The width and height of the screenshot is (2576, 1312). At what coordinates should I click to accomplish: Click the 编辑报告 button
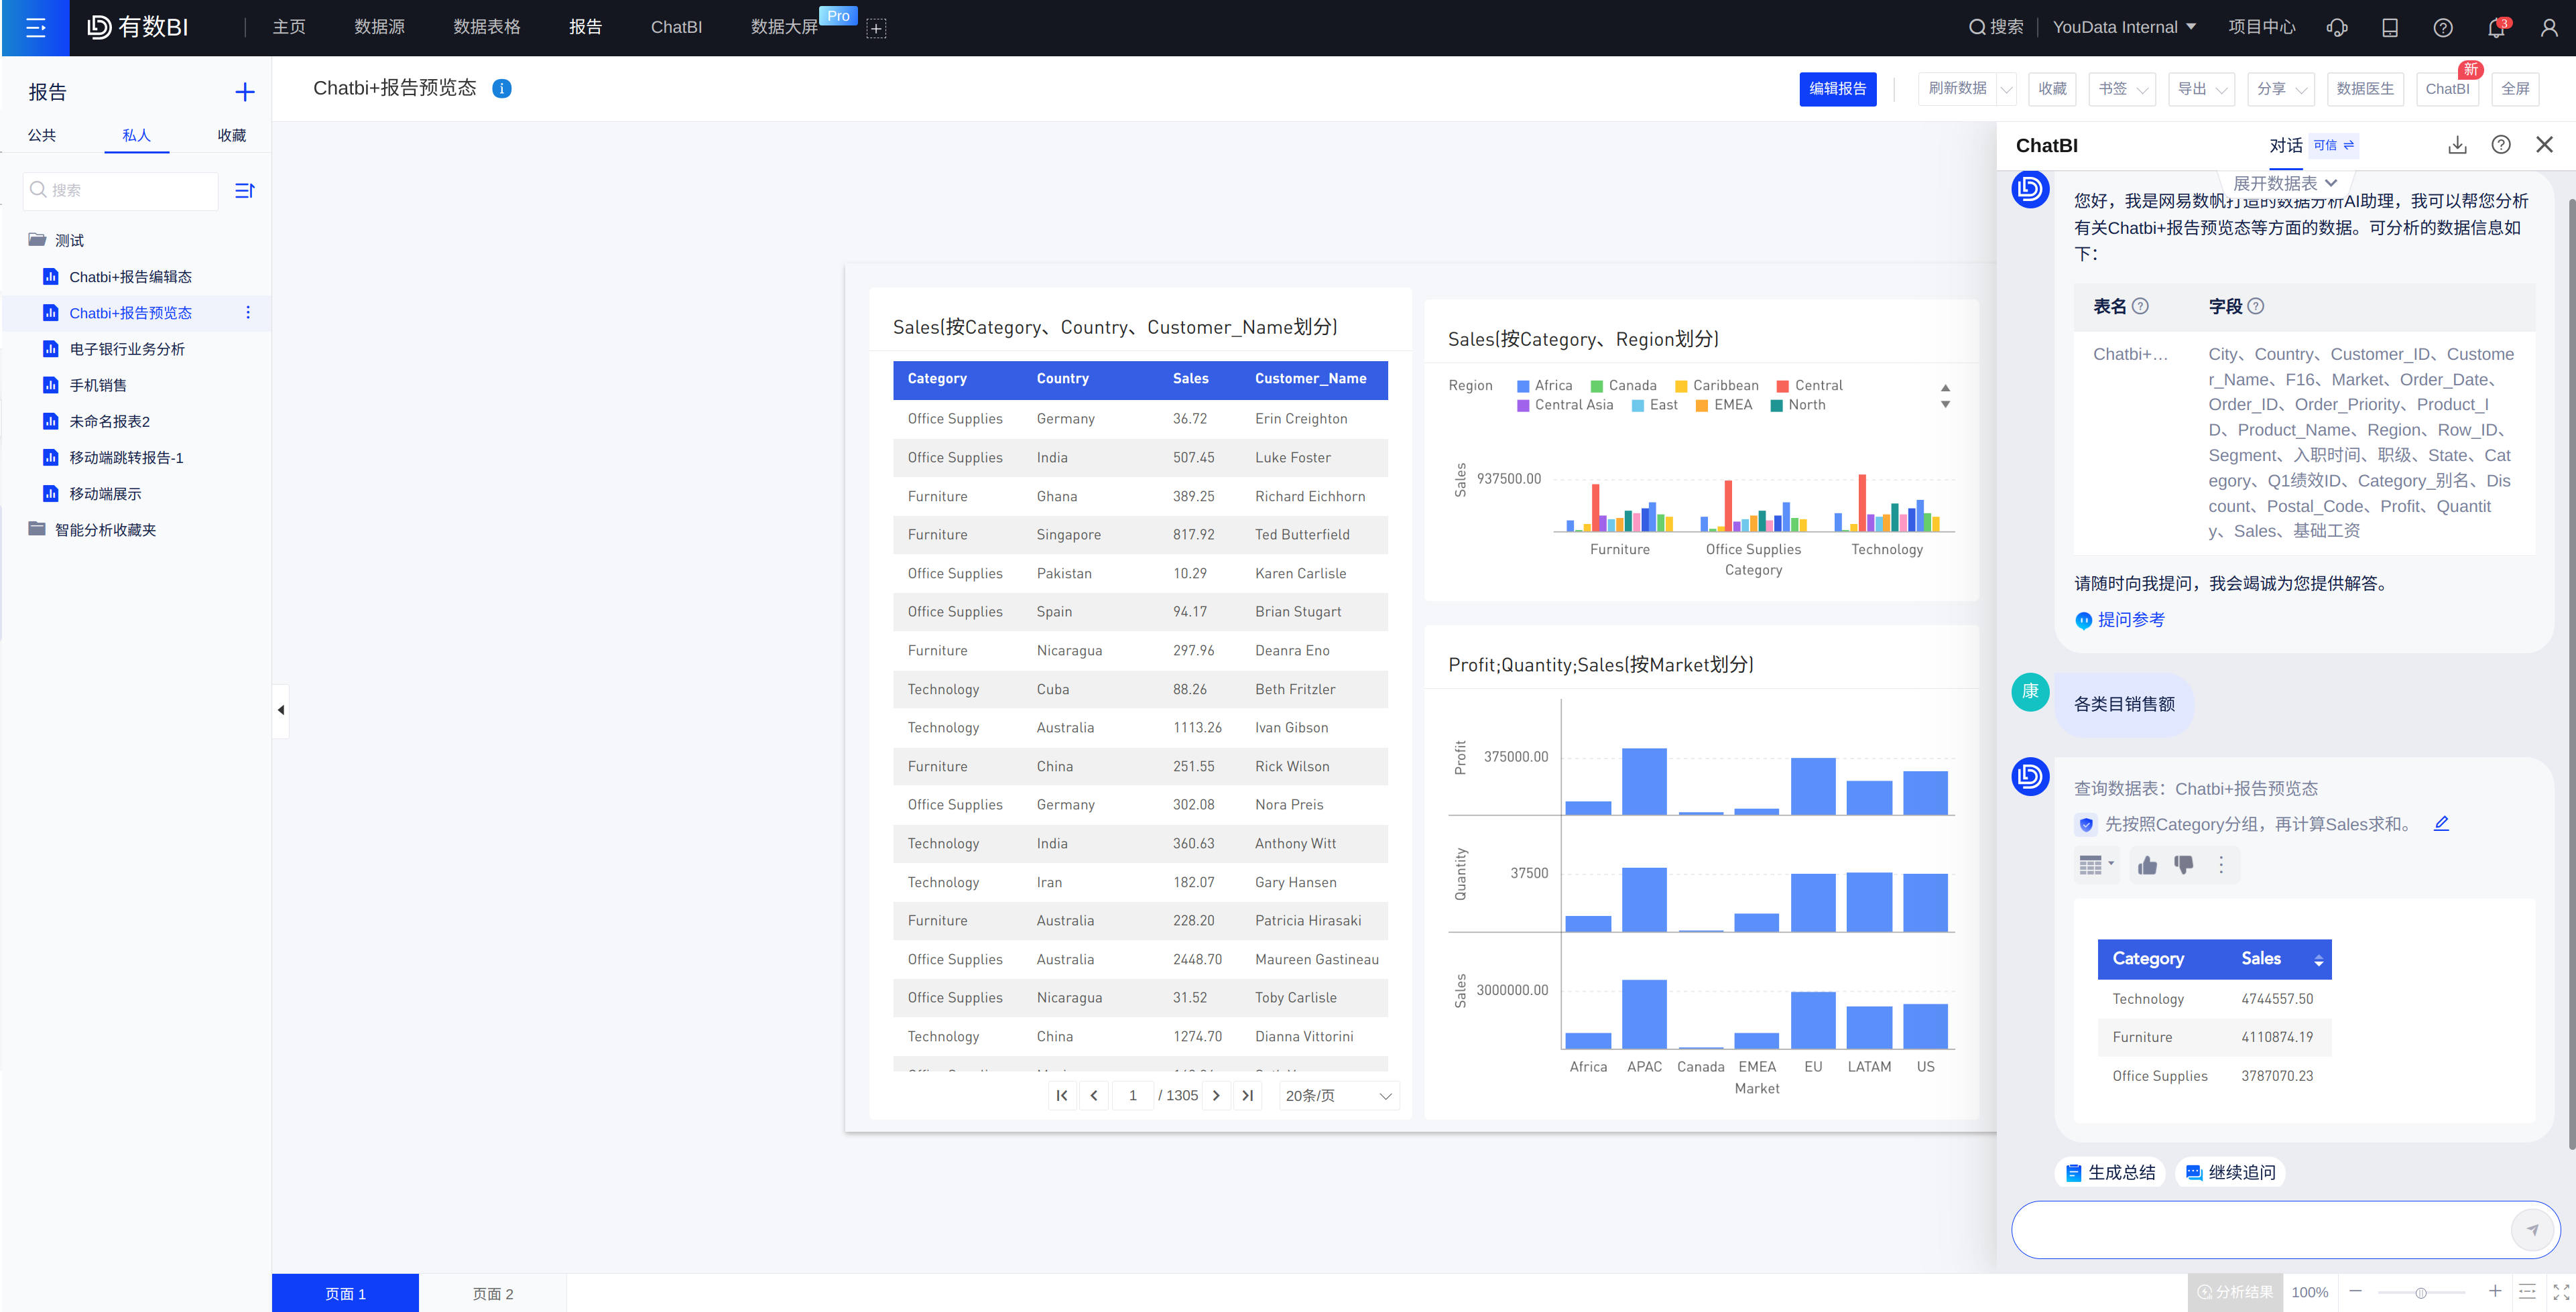click(x=1837, y=88)
